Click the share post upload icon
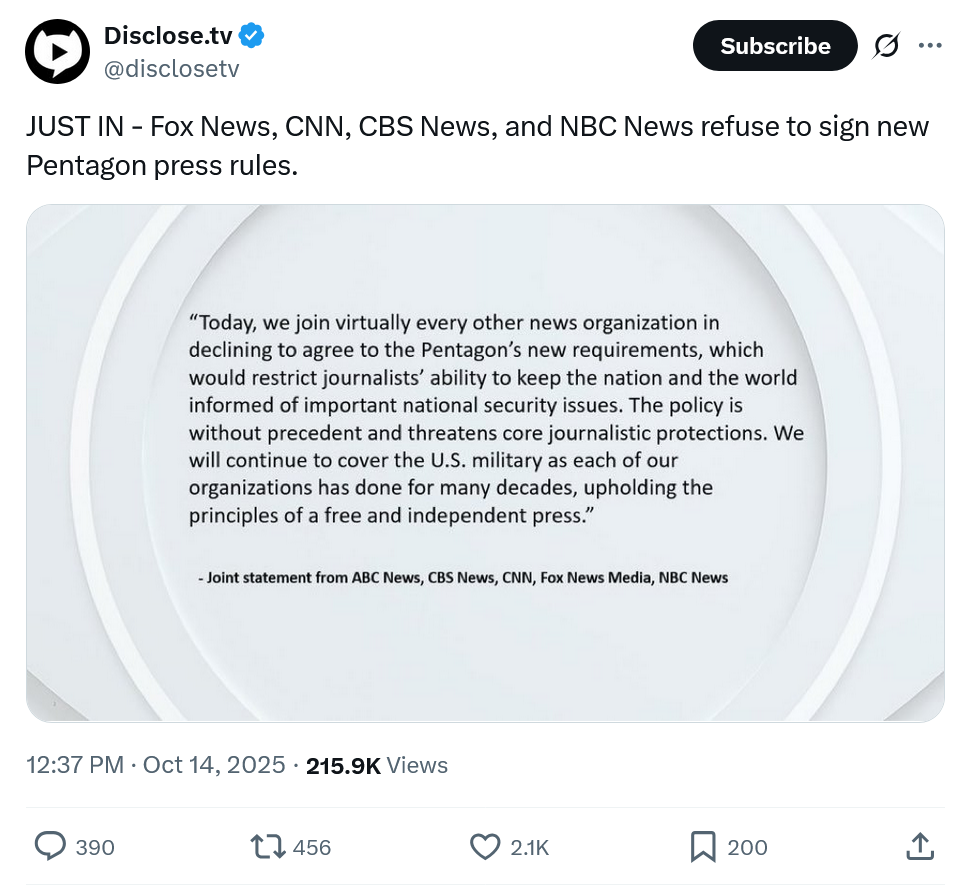 (x=918, y=847)
